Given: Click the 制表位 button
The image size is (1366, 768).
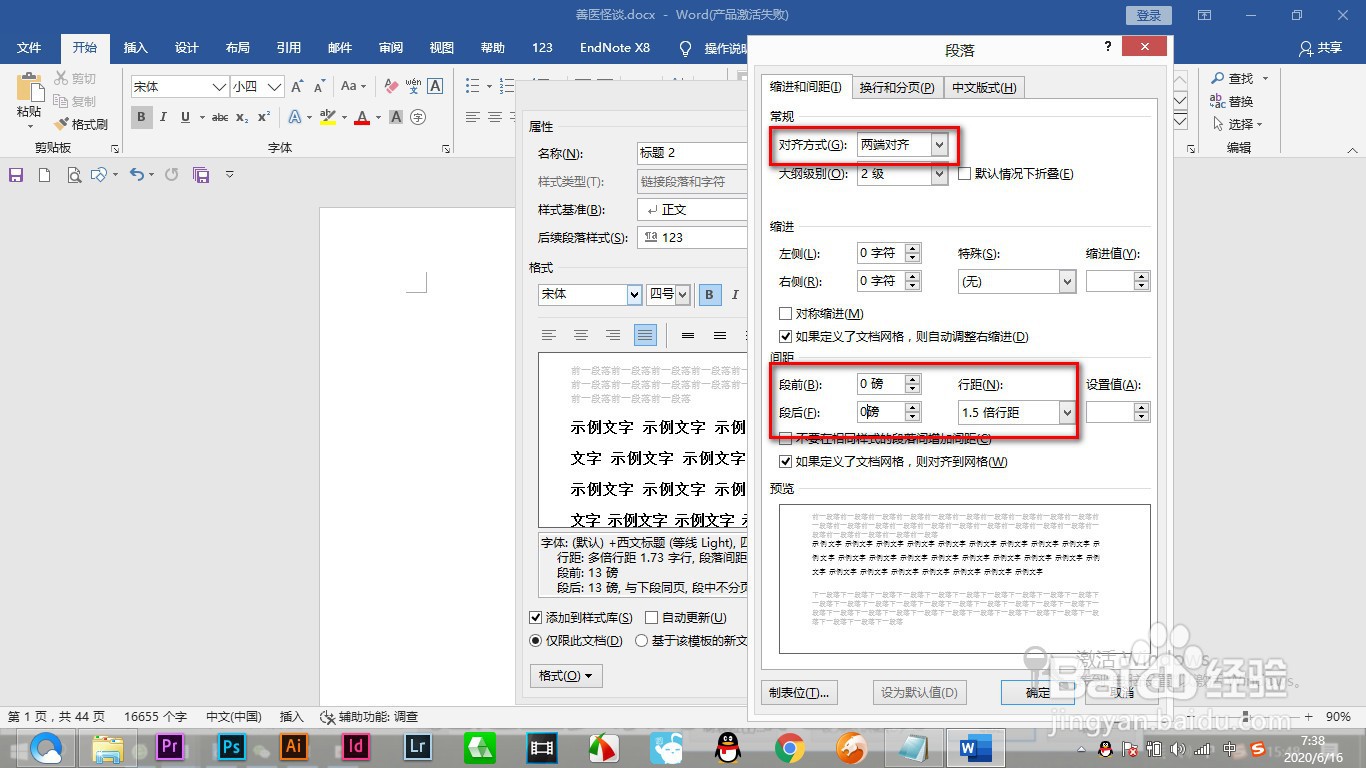Looking at the screenshot, I should coord(799,692).
